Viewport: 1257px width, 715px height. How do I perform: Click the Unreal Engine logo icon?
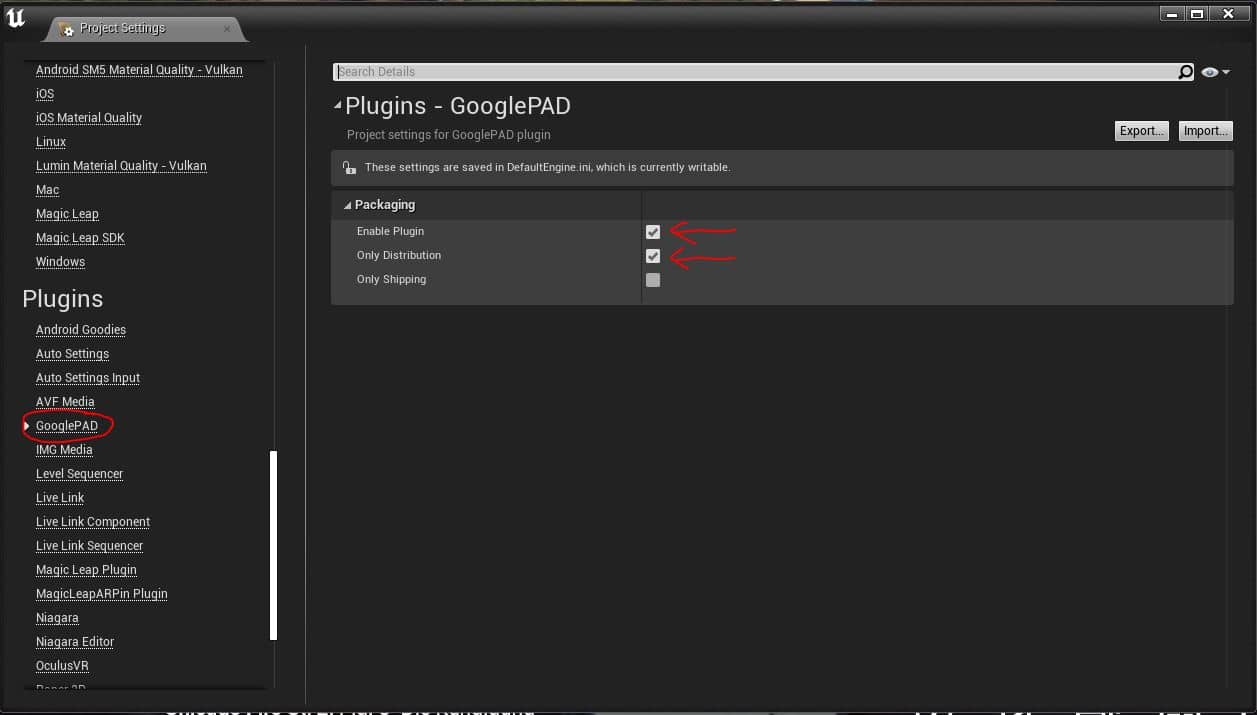tap(16, 18)
